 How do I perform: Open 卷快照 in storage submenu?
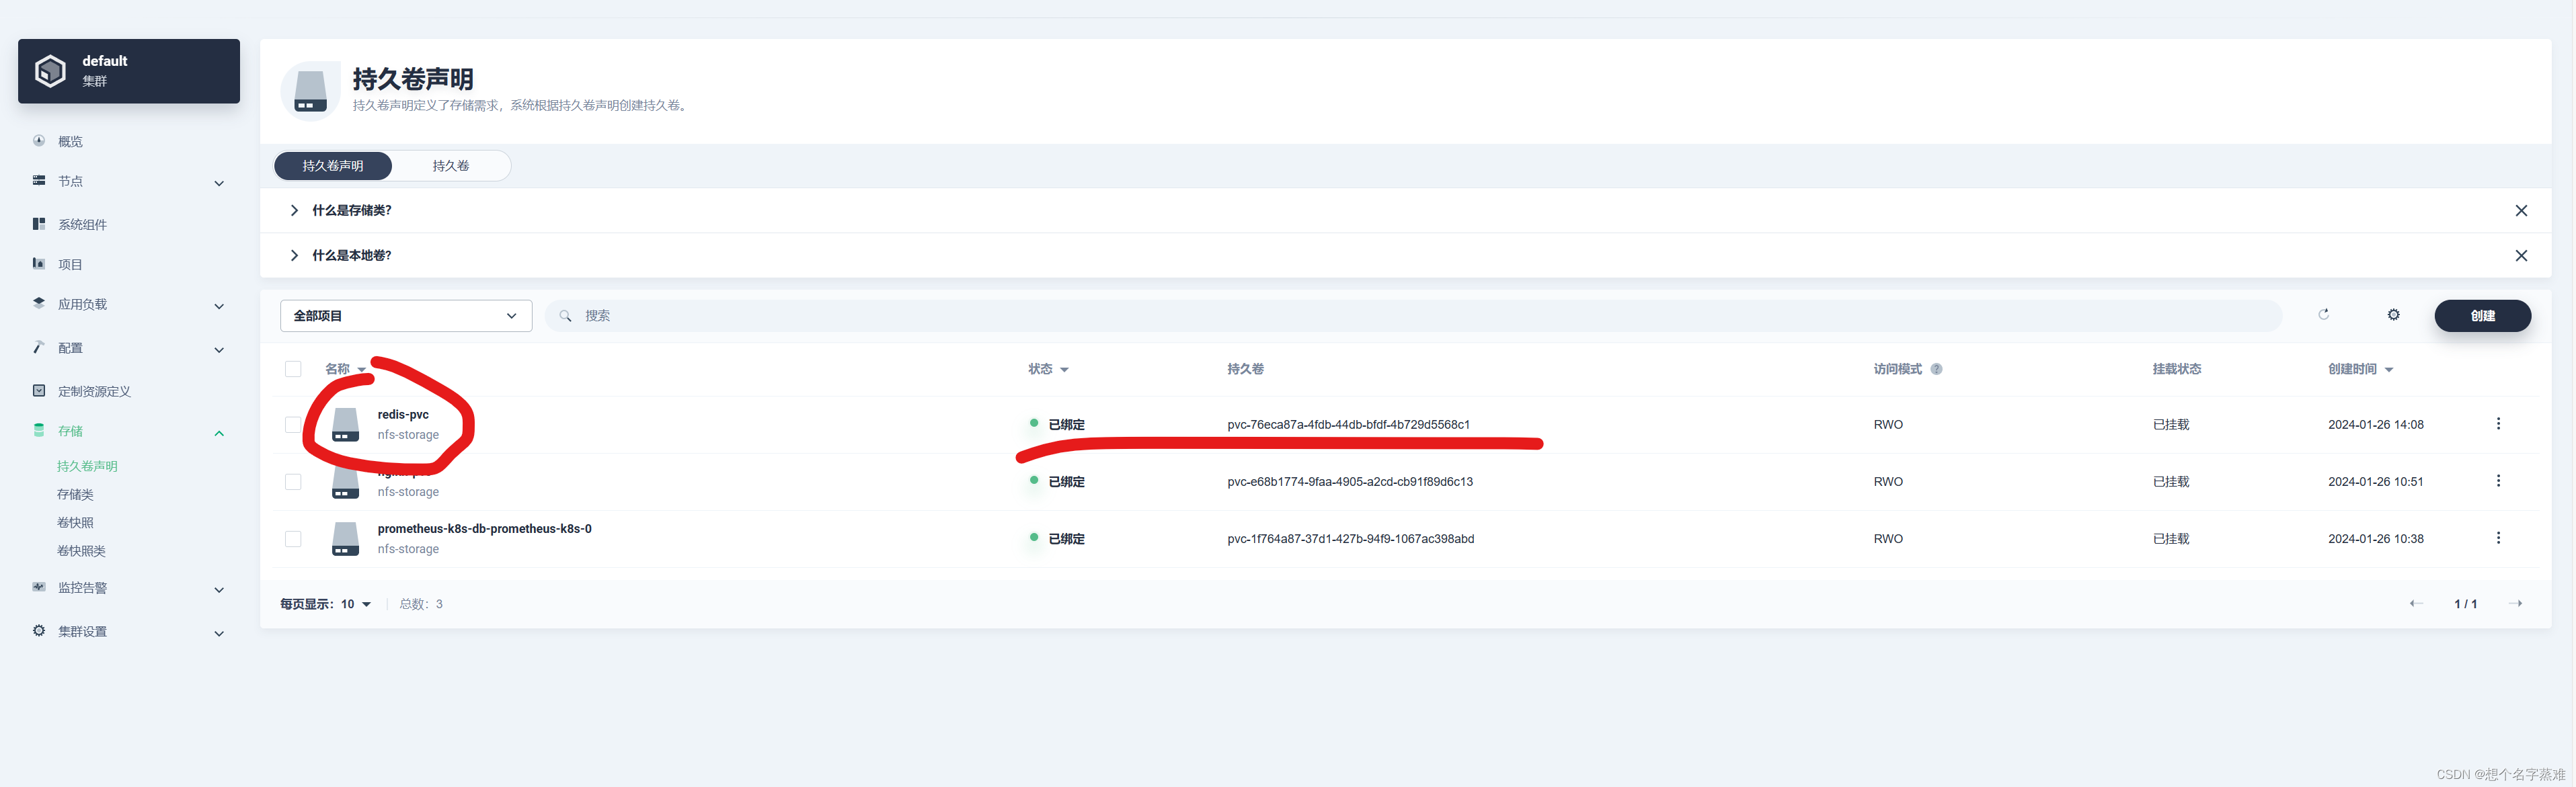[75, 522]
